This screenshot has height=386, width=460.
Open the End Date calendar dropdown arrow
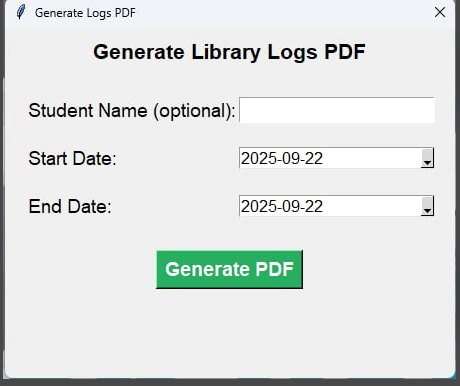pyautogui.click(x=427, y=206)
